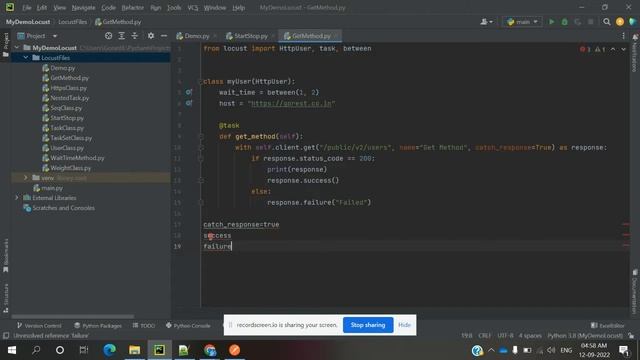This screenshot has width=640, height=360.
Task: Collapse the MyDemoLocust root folder
Action: click(17, 48)
